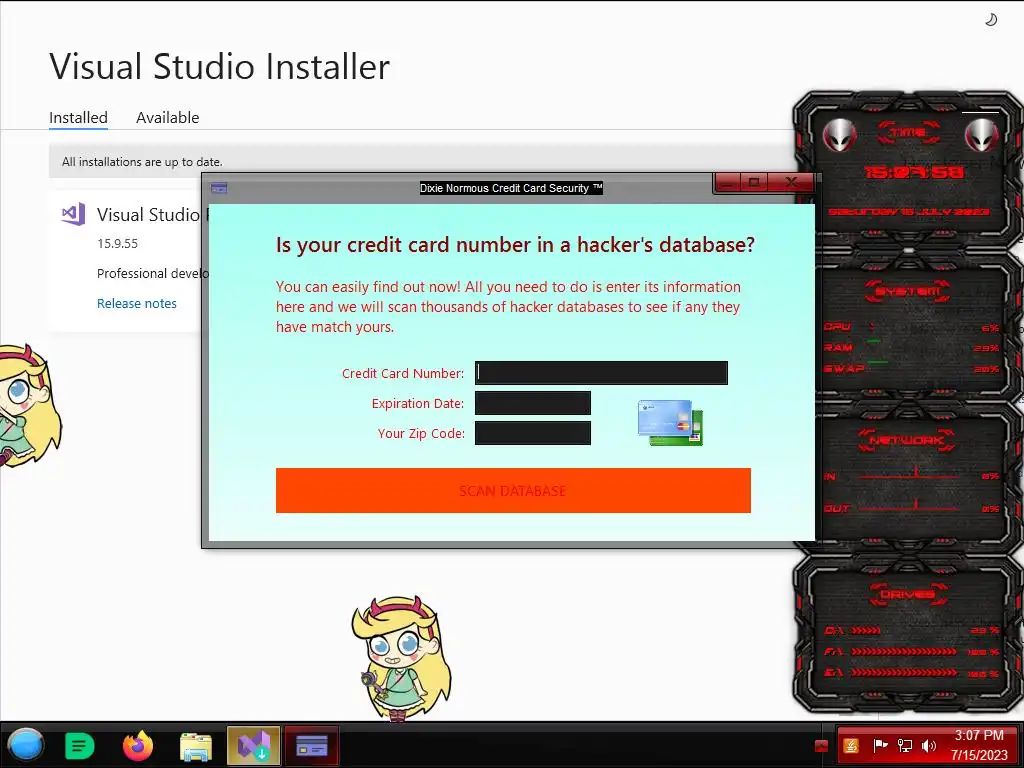
Task: Click the network tray icon
Action: pyautogui.click(x=904, y=746)
